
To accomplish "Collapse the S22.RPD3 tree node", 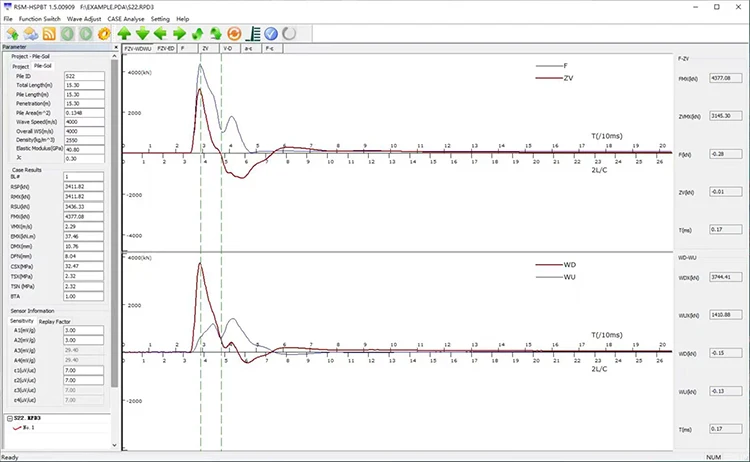I will 8,420.
